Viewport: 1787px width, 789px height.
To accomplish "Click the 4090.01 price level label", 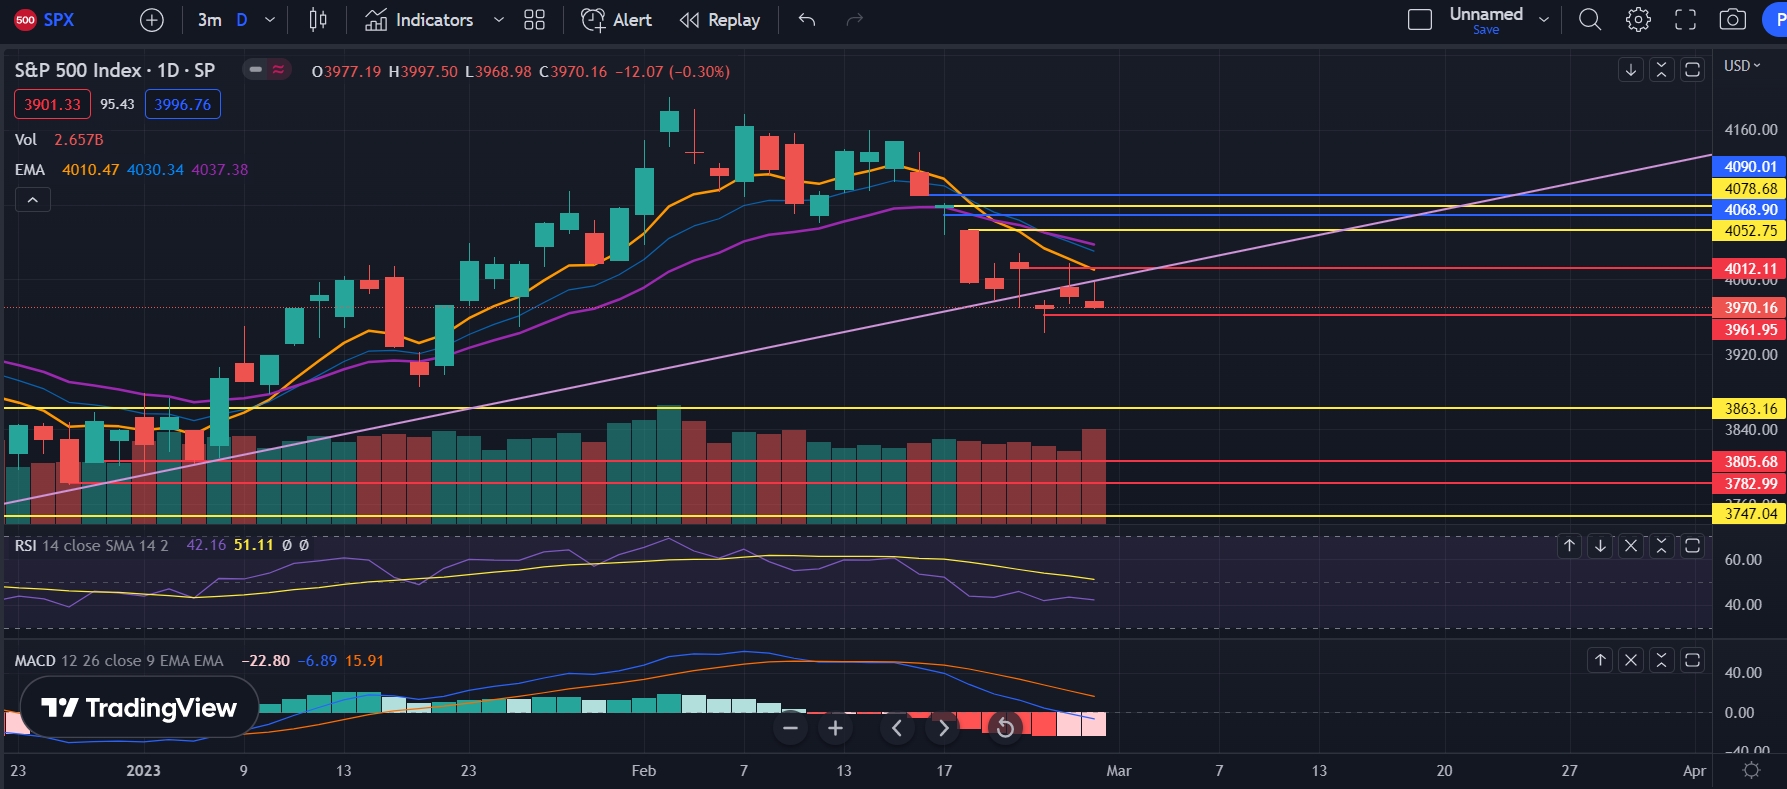I will coord(1749,167).
